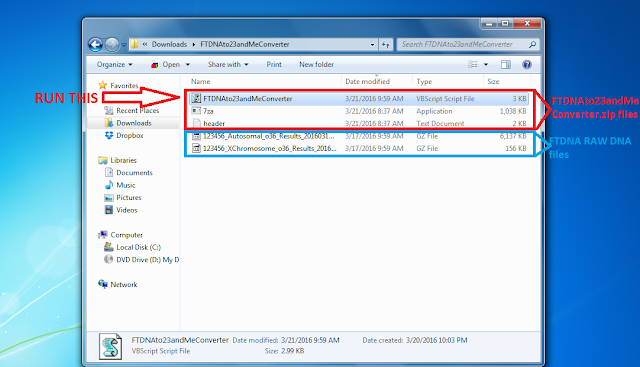The image size is (640, 367).
Task: Go back with the Back arrow button
Action: click(x=96, y=44)
